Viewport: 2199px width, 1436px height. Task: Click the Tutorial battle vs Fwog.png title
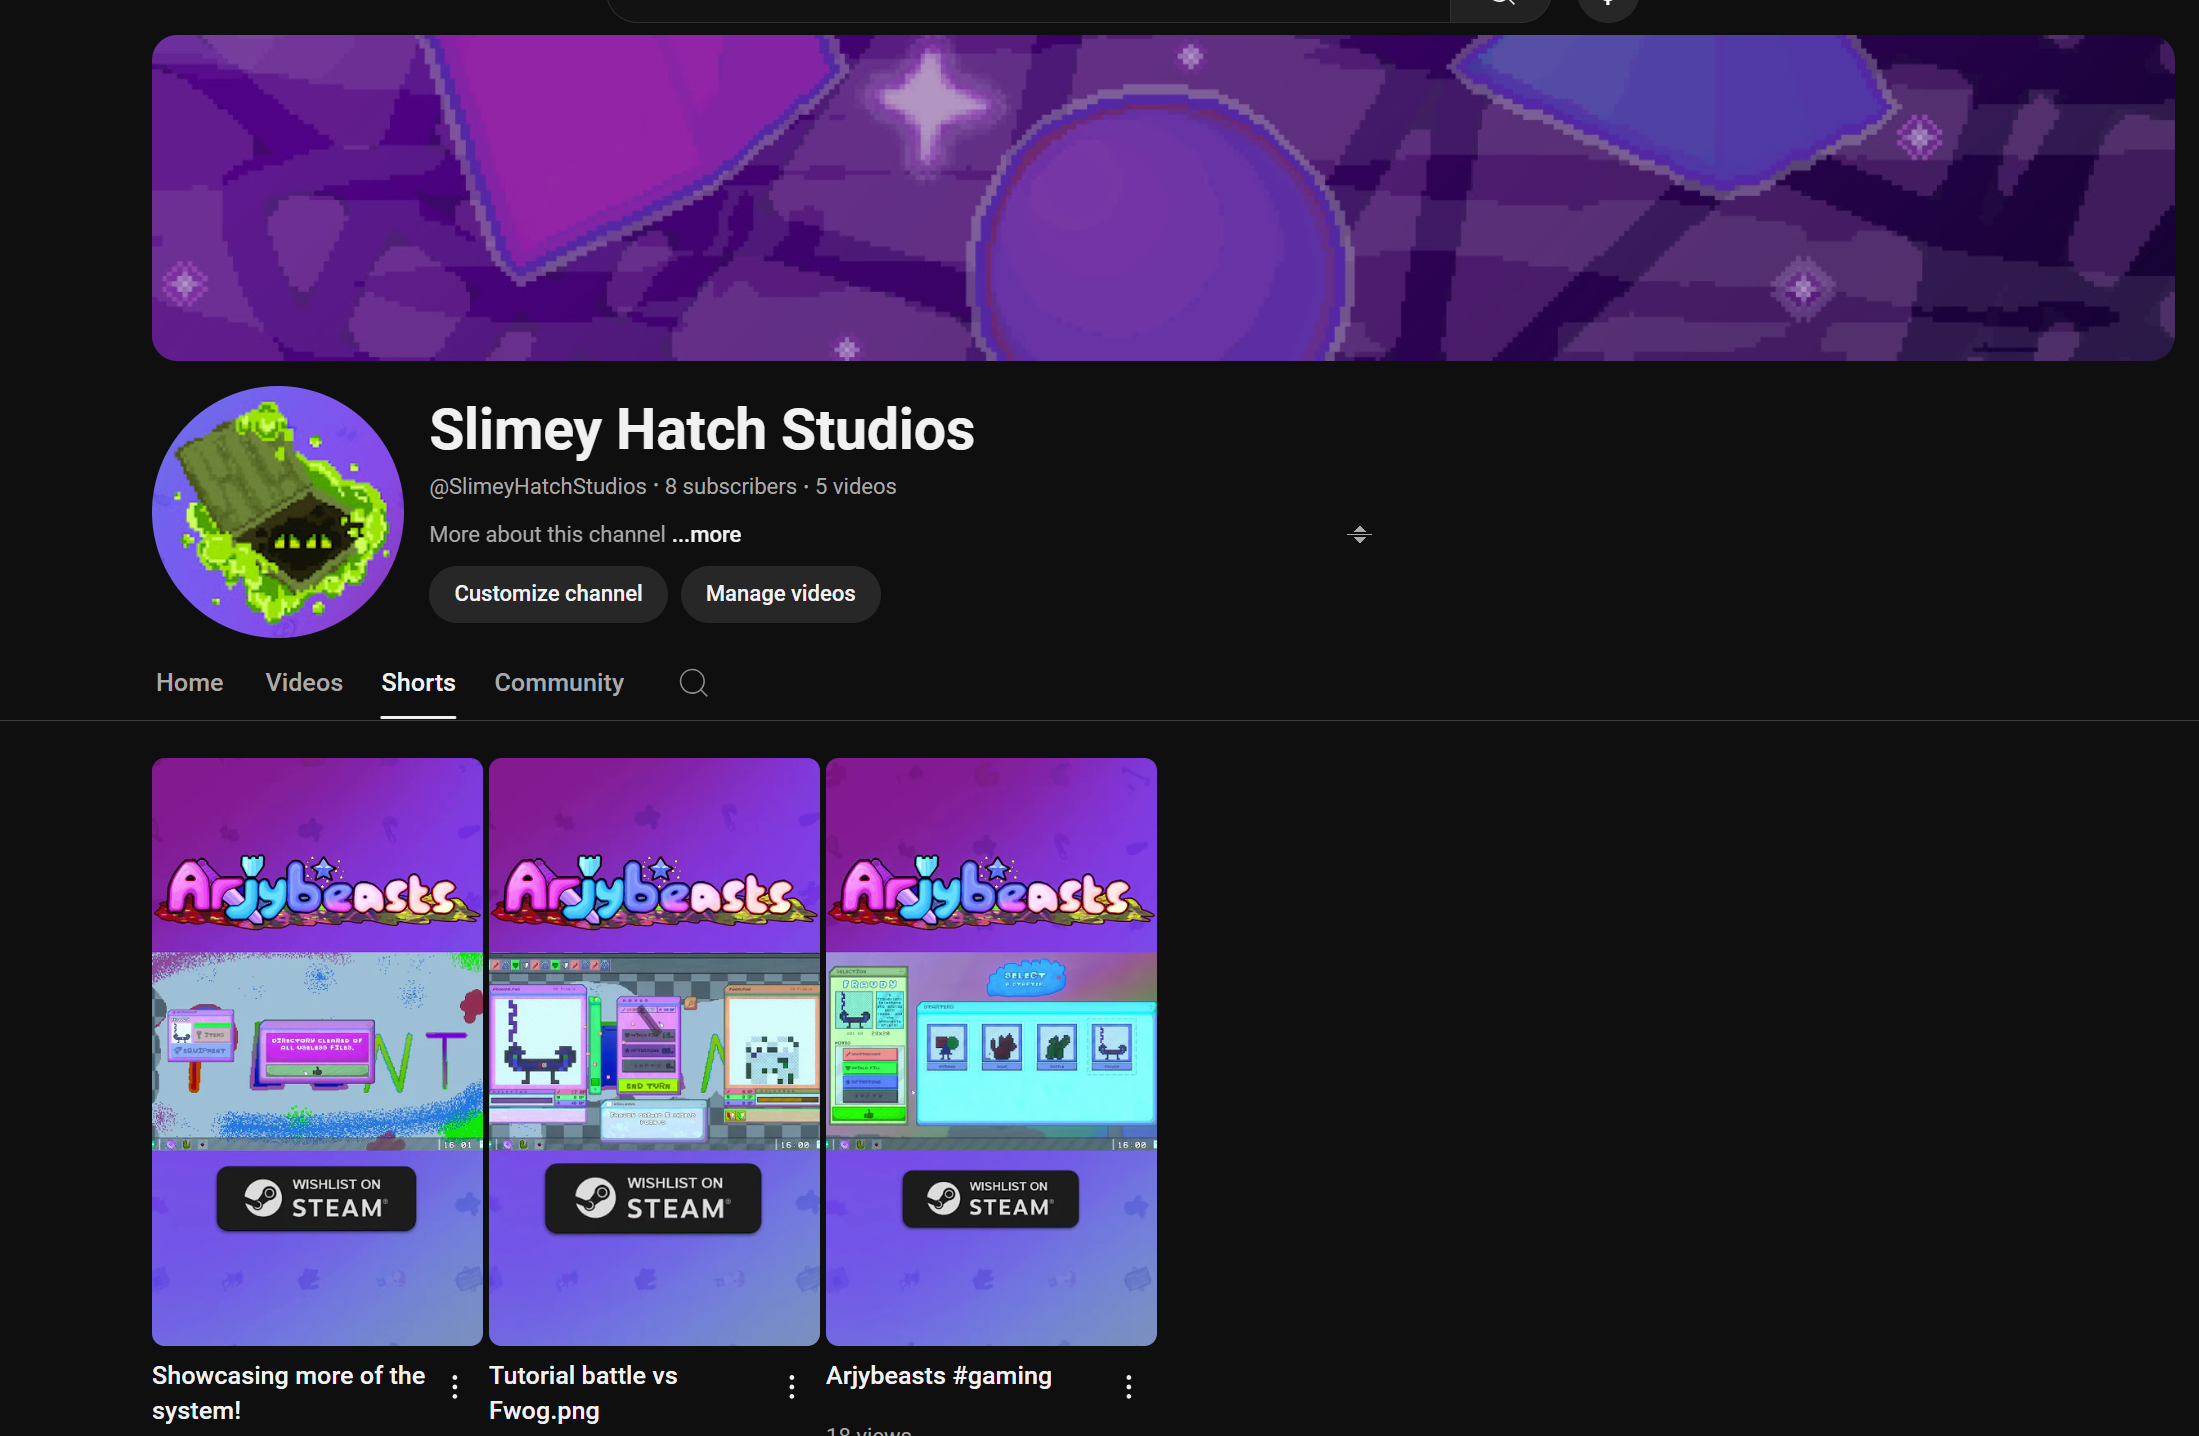(583, 1393)
